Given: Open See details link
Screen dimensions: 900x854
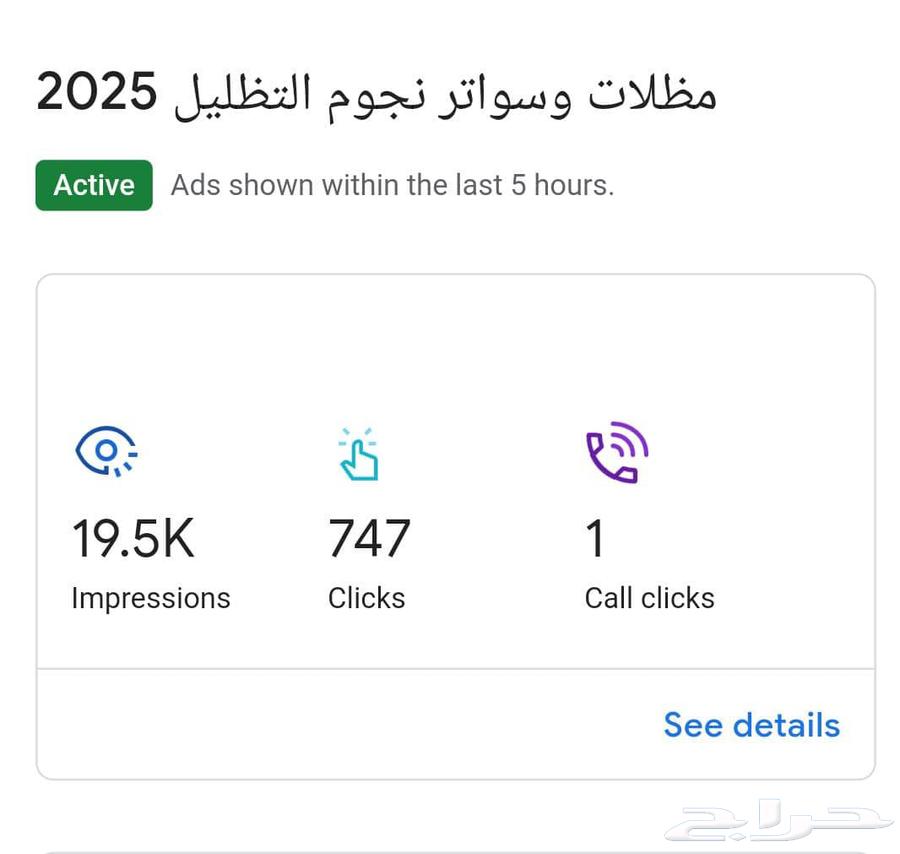Looking at the screenshot, I should pyautogui.click(x=751, y=725).
